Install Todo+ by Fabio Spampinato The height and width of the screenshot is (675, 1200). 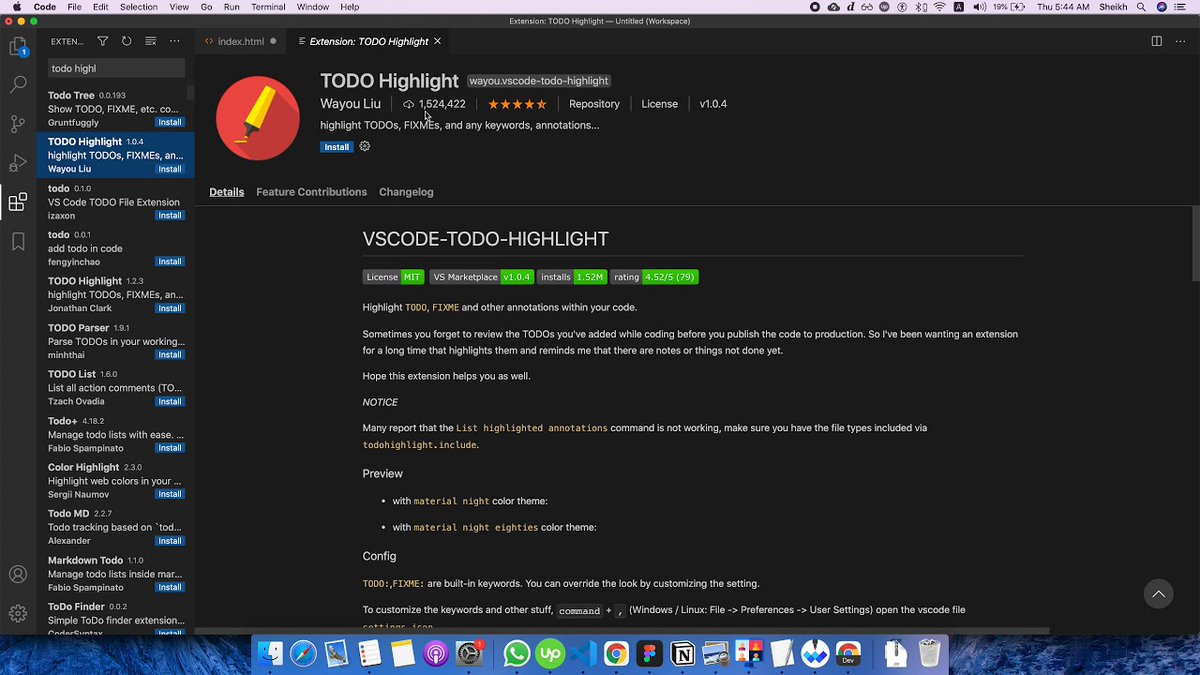coord(170,448)
